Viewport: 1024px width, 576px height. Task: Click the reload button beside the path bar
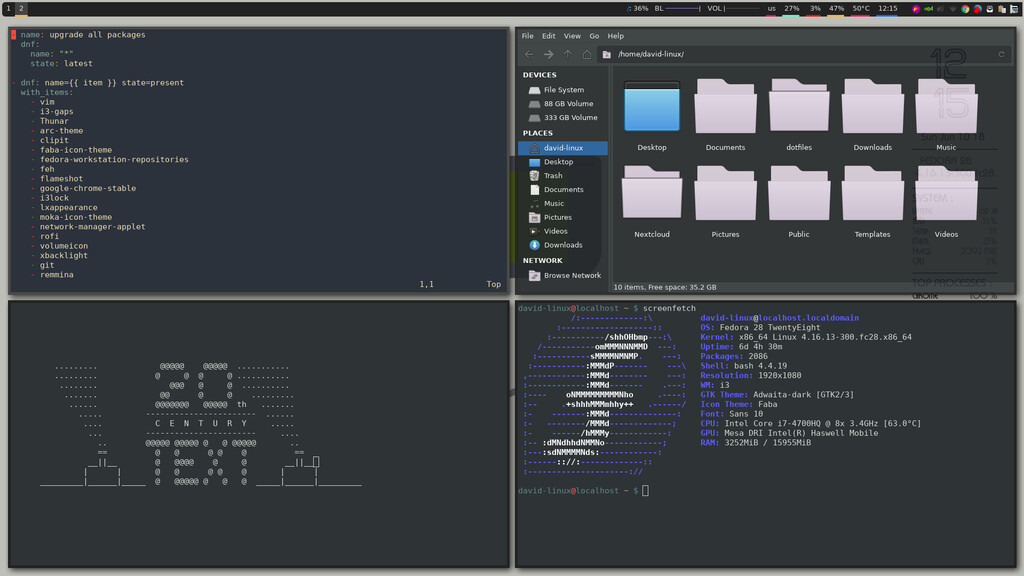point(1002,55)
